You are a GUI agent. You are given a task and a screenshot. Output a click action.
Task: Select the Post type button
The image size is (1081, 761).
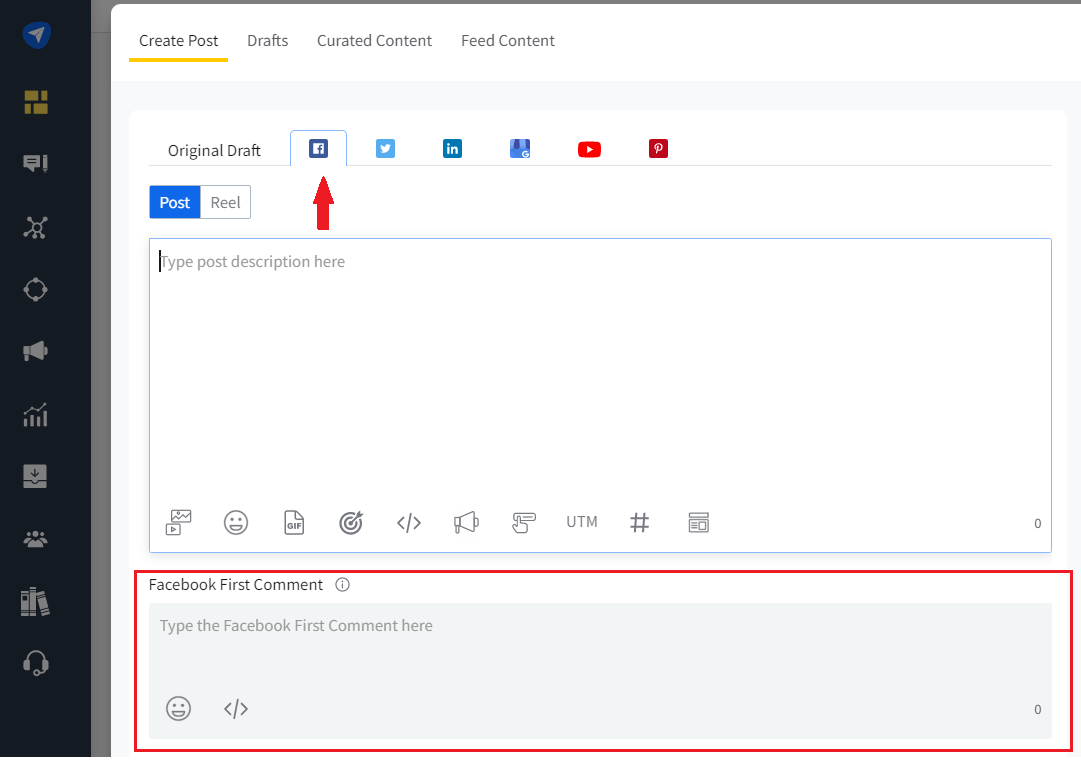coord(175,202)
